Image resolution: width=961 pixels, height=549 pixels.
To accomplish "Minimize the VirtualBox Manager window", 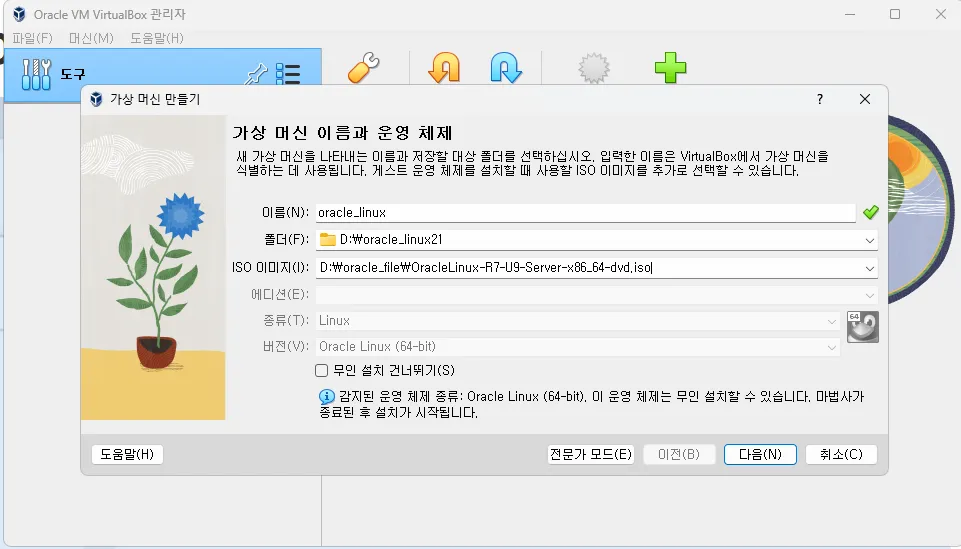I will tap(849, 14).
